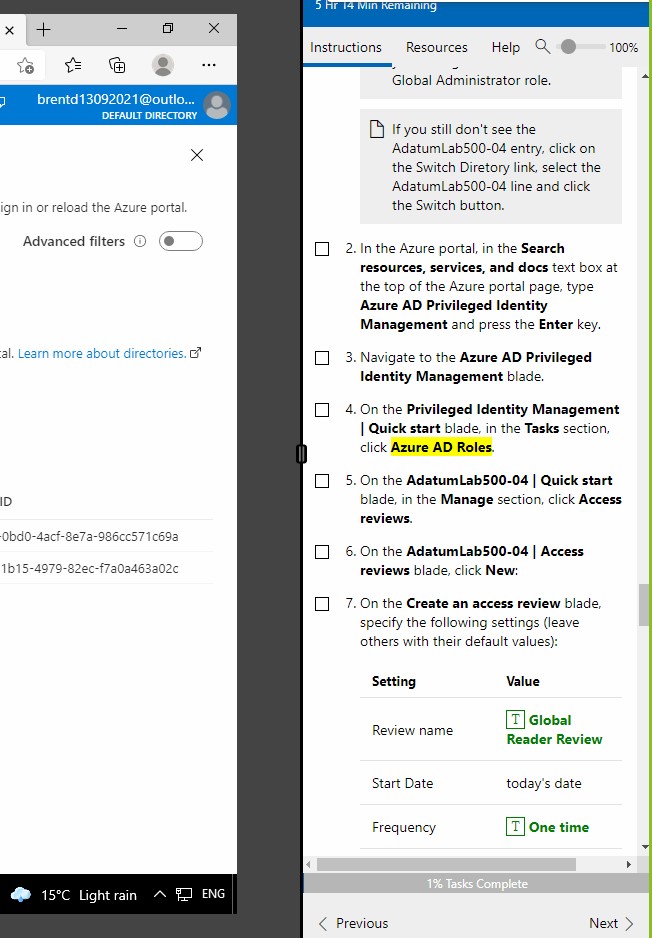Open the browser Settings and more ellipsis menu
Viewport: 652px width, 938px height.
[209, 65]
